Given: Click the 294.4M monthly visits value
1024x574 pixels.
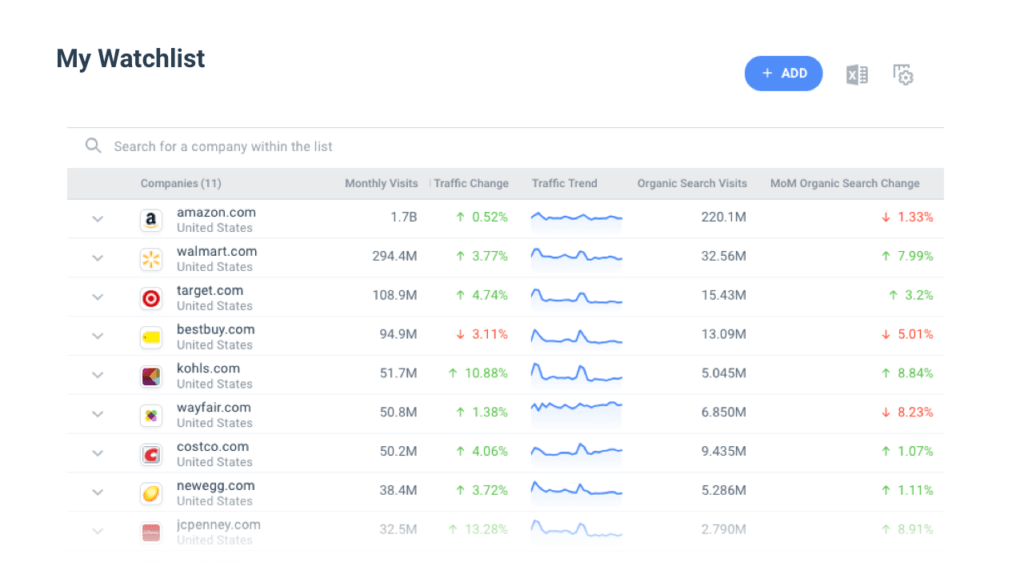Looking at the screenshot, I should click(394, 257).
